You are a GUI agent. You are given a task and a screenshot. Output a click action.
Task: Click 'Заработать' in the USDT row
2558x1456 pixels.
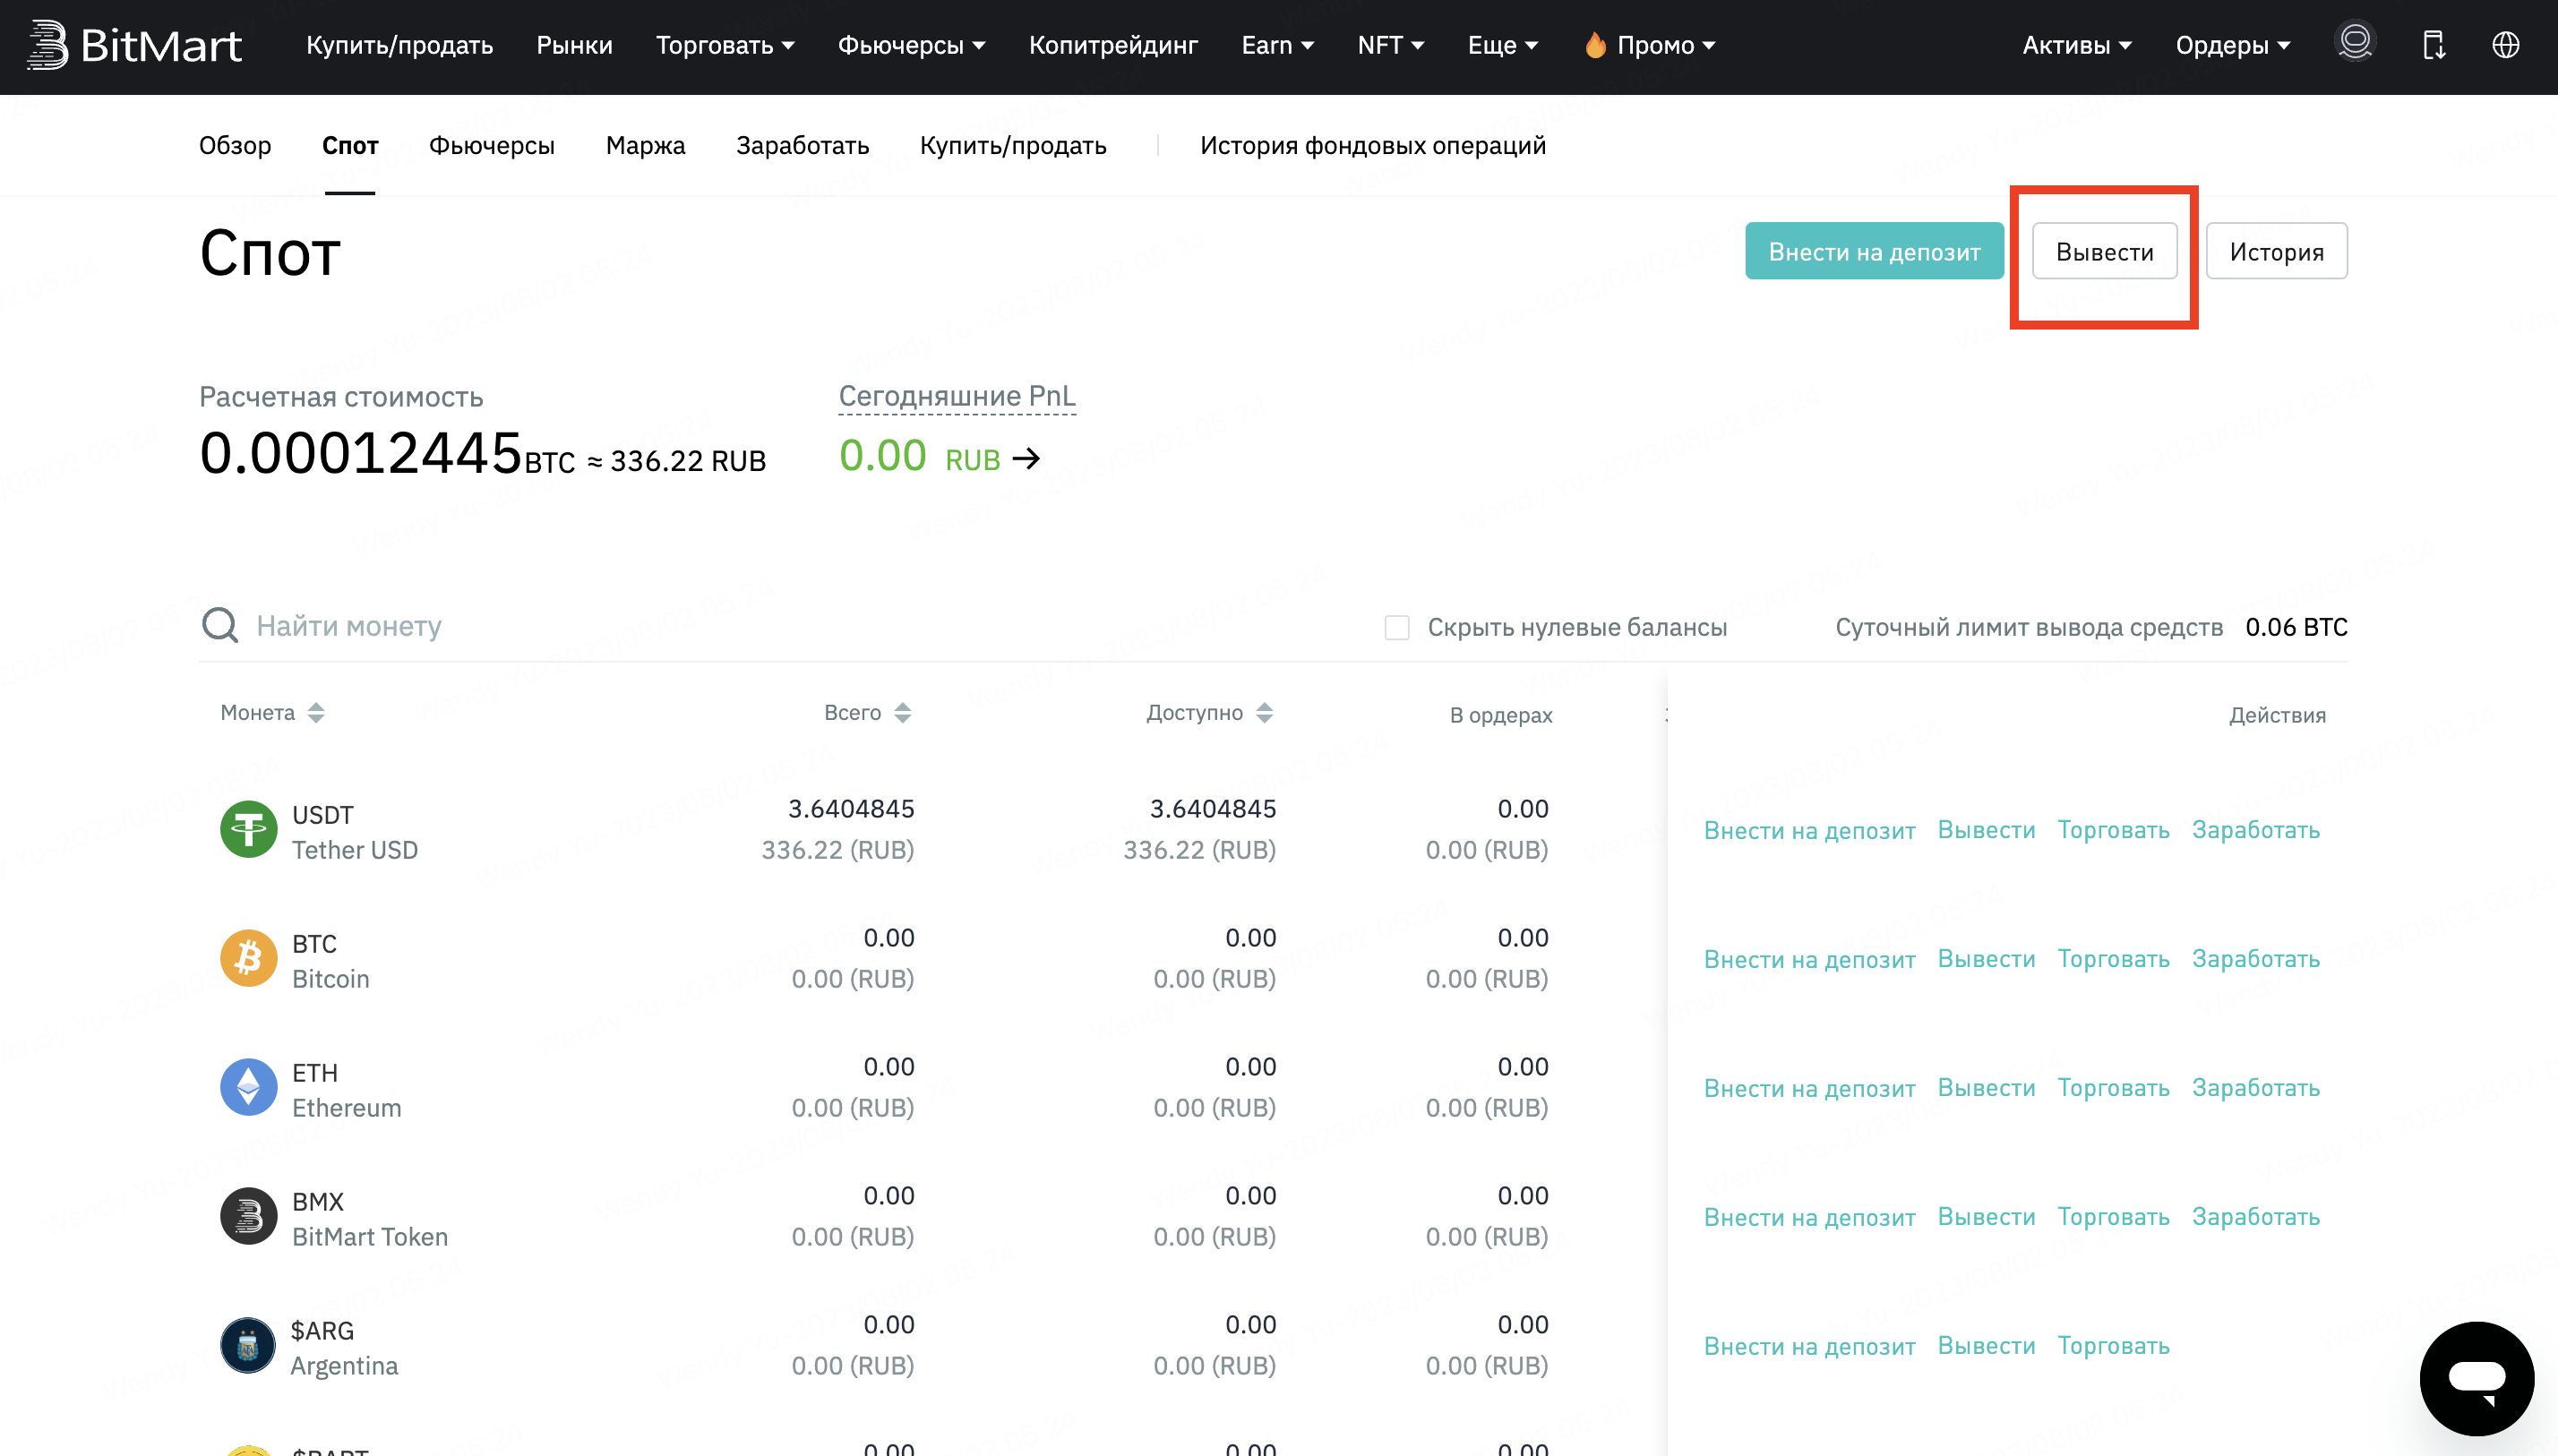pyautogui.click(x=2256, y=830)
